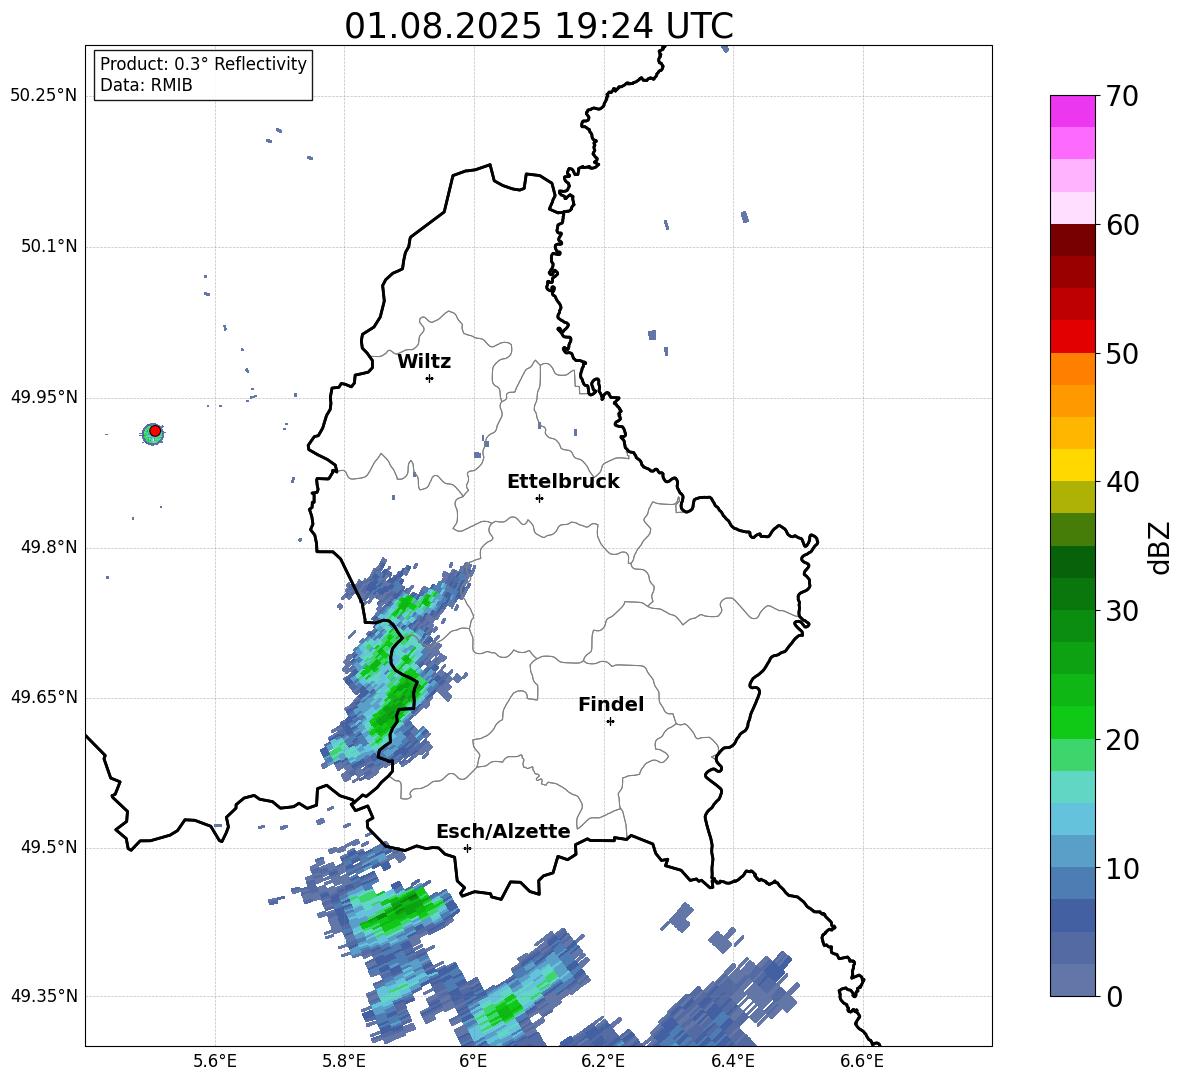
Task: Click the colorbar value 60
Action: point(1122,225)
